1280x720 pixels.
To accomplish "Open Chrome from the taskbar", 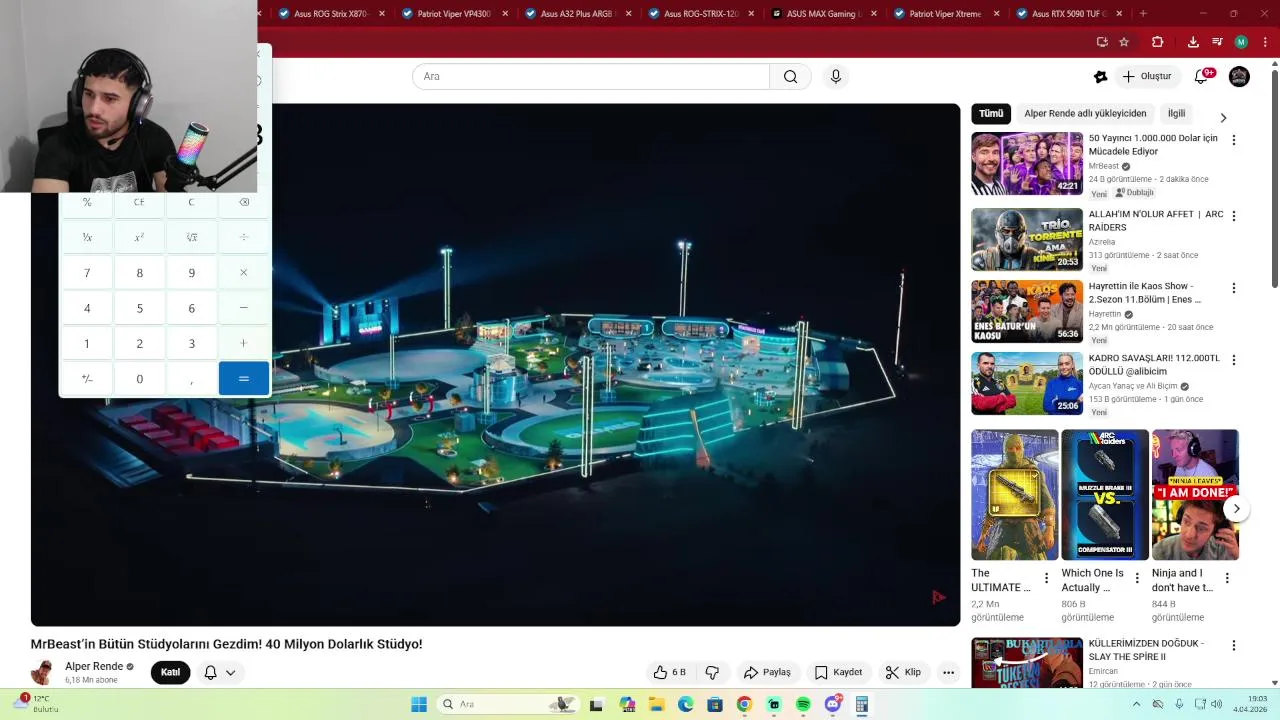I will [744, 704].
